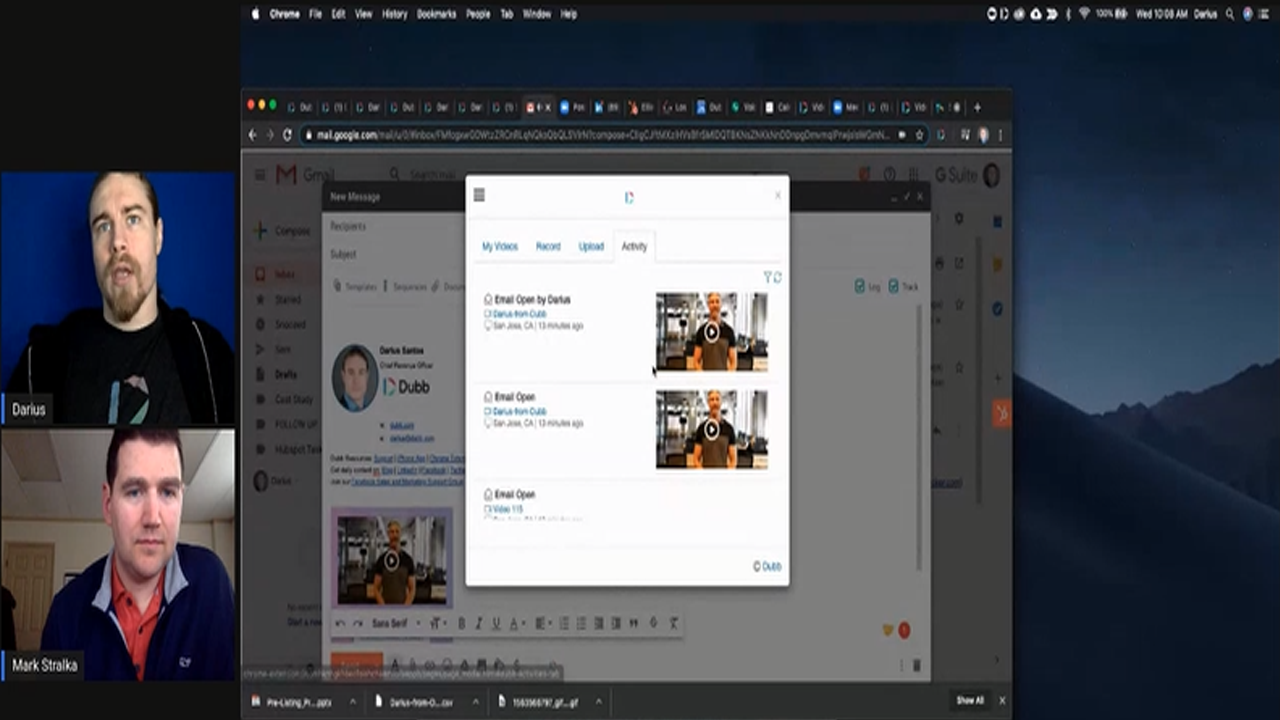Switch to the Record tab

[548, 246]
